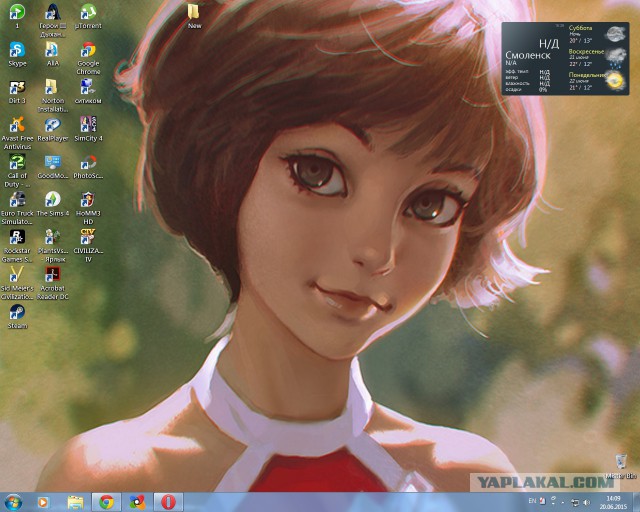Viewport: 640px width, 512px height.
Task: Select the ситиком desktop shortcut
Action: (88, 91)
